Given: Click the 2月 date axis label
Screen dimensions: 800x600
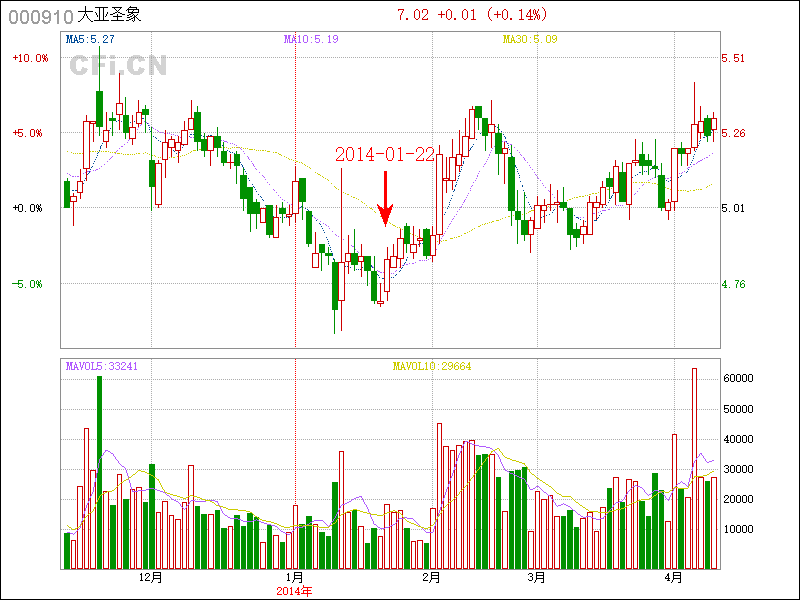Looking at the screenshot, I should (x=432, y=578).
